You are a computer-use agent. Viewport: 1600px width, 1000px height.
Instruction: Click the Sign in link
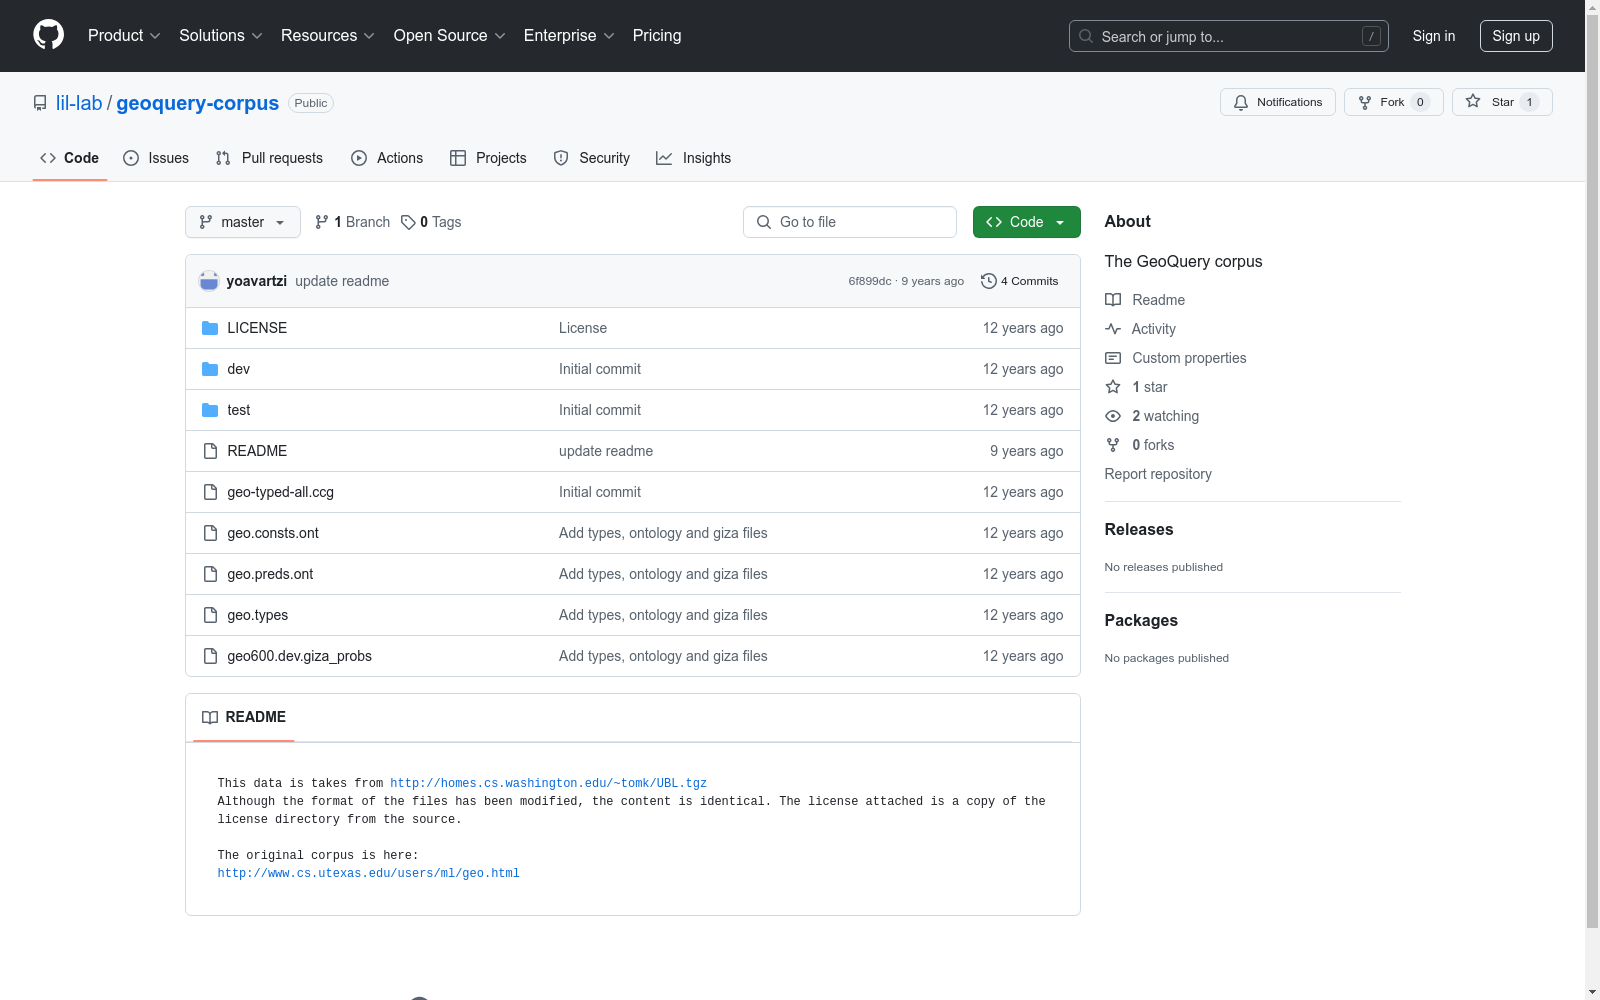pos(1434,36)
